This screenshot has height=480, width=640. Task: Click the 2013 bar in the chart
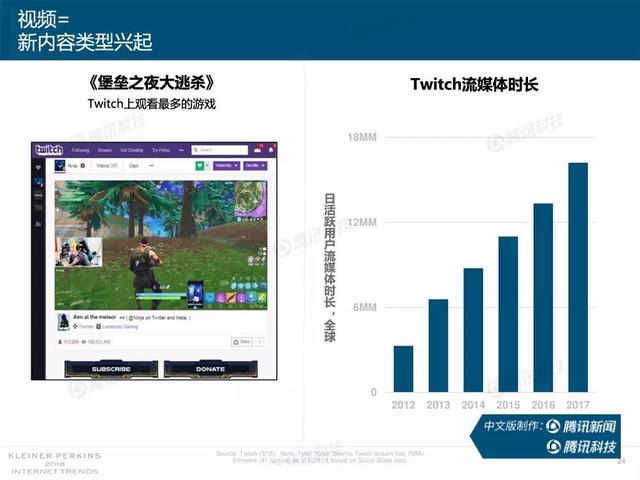pos(438,346)
